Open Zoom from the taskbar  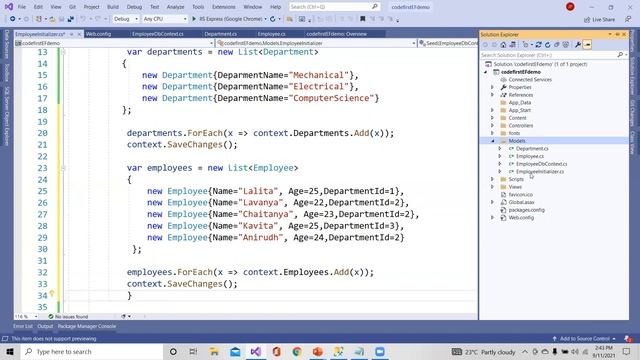point(380,351)
